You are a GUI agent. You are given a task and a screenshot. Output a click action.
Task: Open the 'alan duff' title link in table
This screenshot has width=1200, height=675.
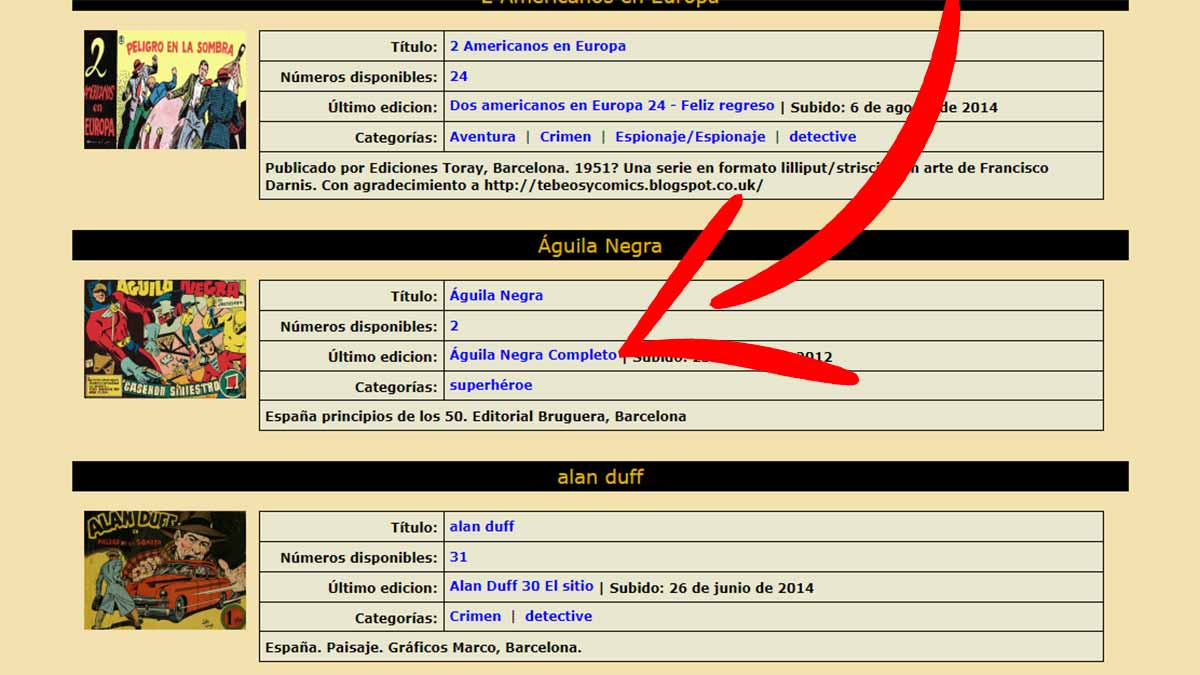pos(481,527)
